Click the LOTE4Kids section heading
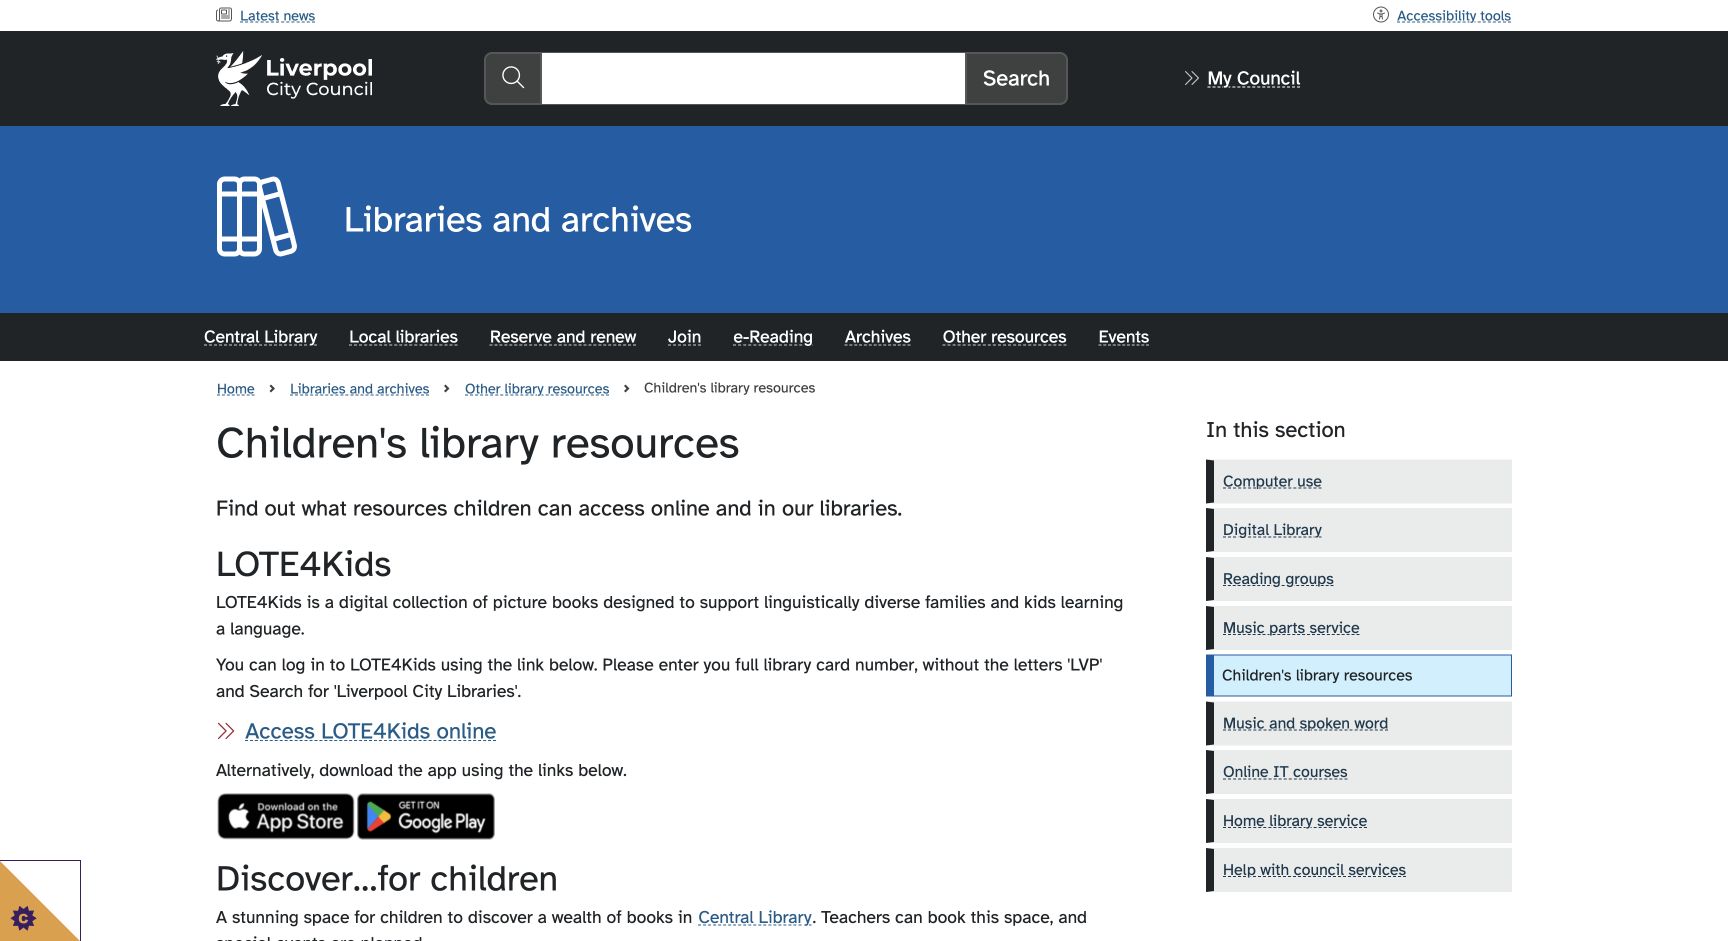 (303, 564)
